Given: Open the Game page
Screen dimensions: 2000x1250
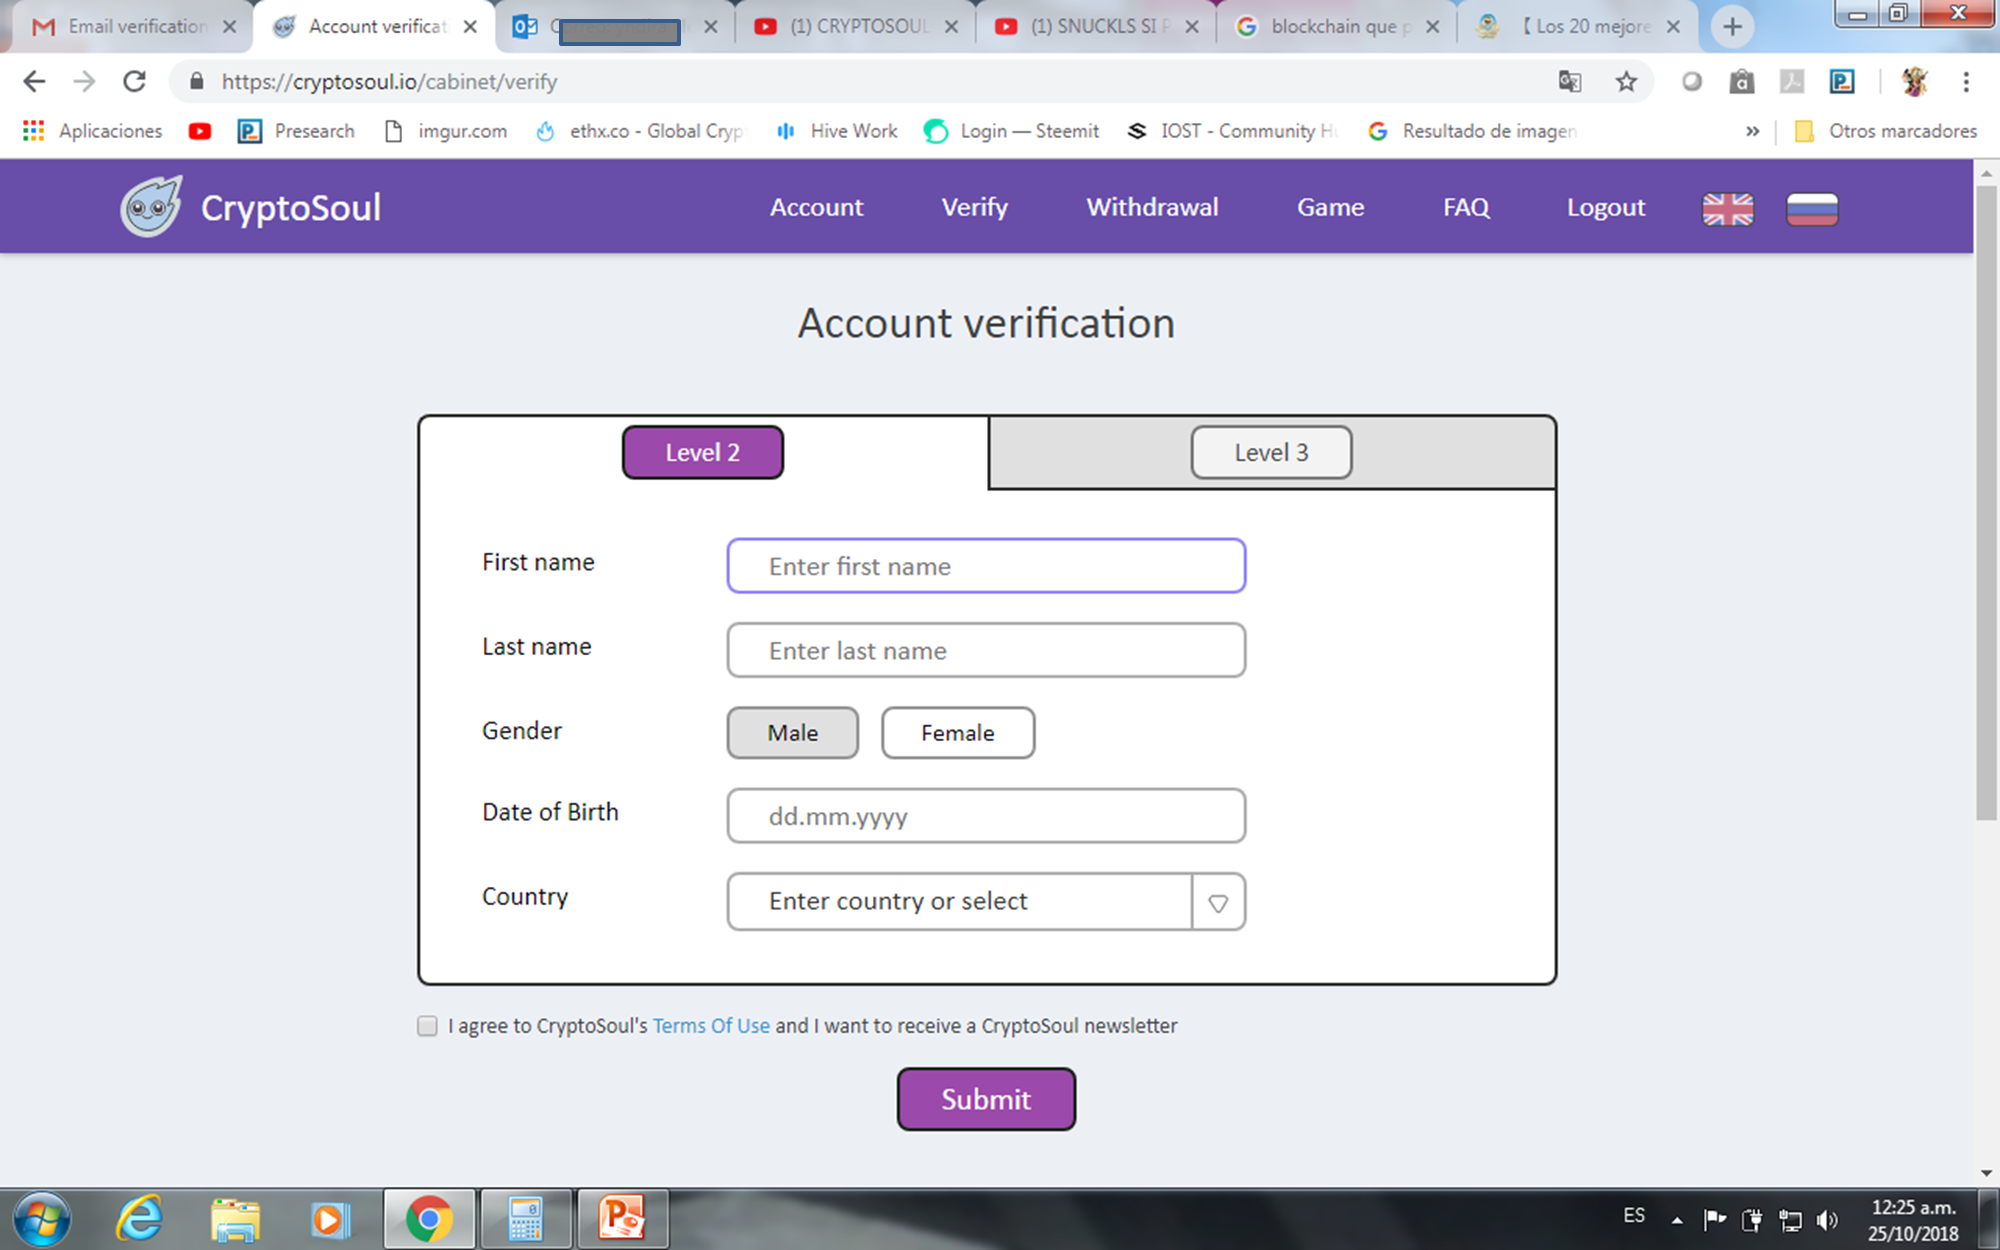Looking at the screenshot, I should click(1330, 207).
